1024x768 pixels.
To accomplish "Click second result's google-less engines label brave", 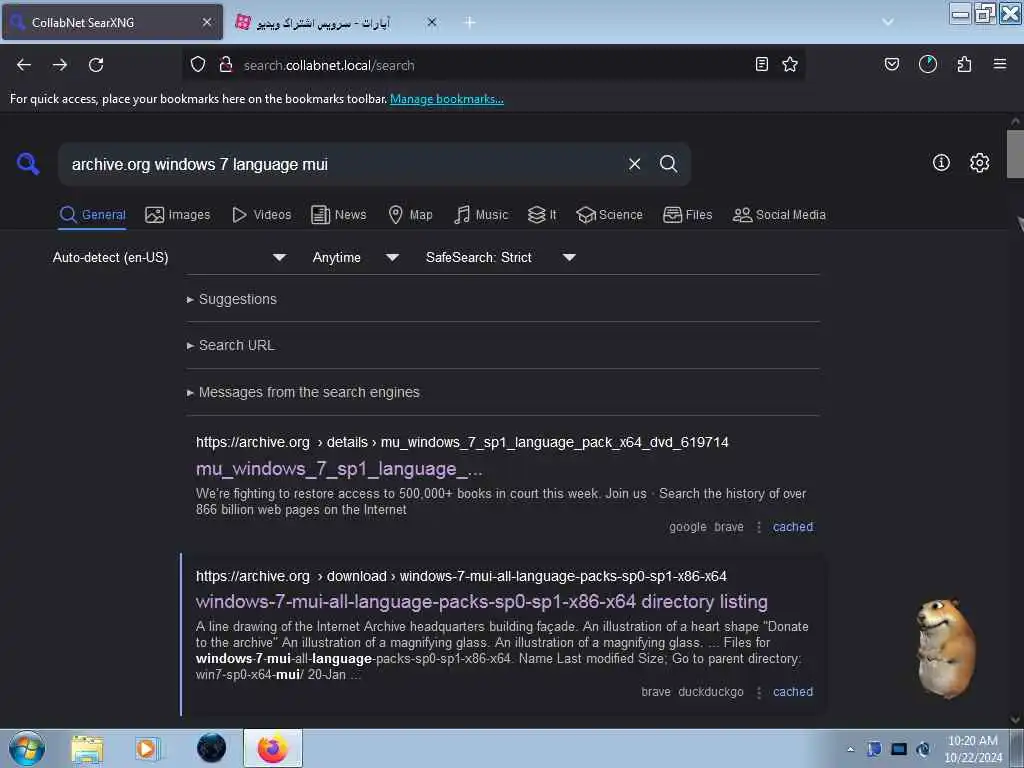I will coord(656,692).
